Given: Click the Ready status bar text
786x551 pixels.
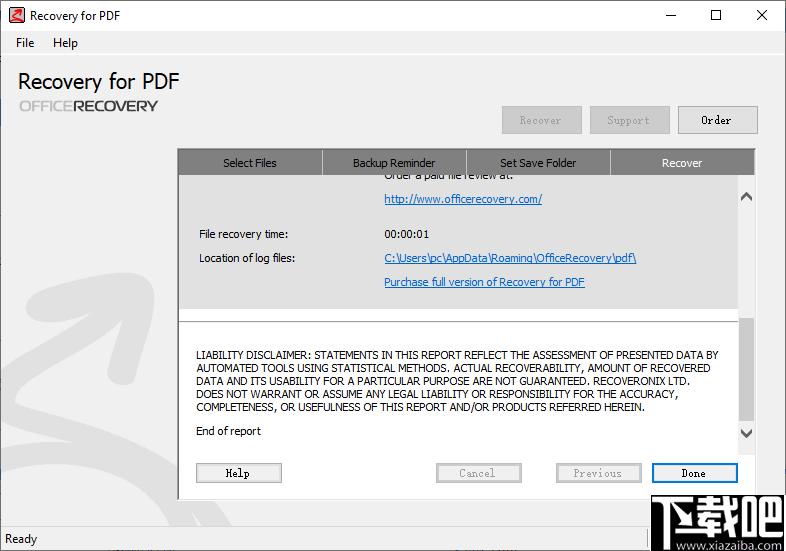Looking at the screenshot, I should pyautogui.click(x=21, y=539).
